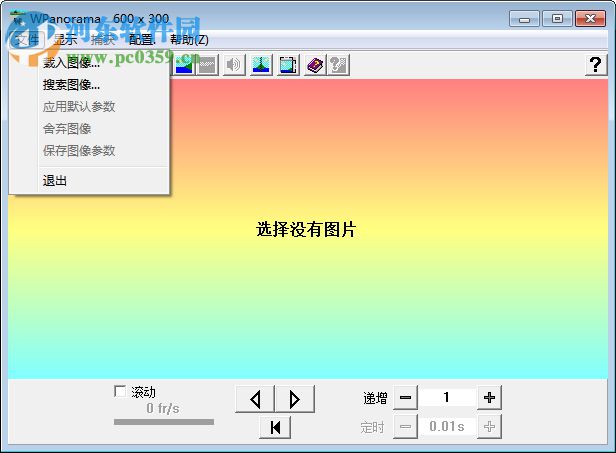Decrease the 定时 timer value
The image size is (616, 453).
[405, 426]
